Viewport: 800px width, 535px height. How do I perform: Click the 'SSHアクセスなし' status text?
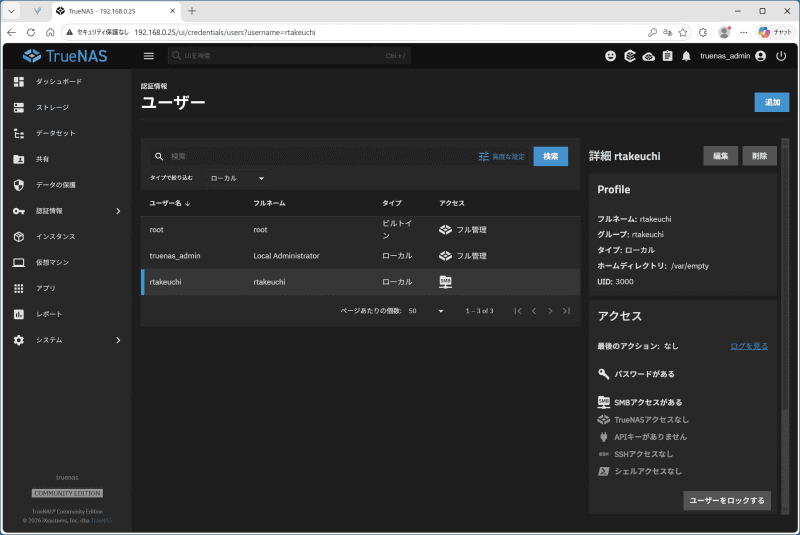pos(643,454)
